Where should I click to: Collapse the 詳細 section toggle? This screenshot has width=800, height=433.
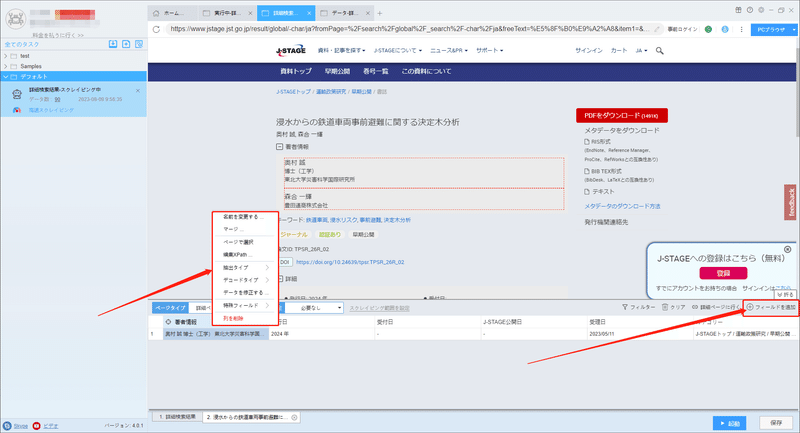(280, 279)
